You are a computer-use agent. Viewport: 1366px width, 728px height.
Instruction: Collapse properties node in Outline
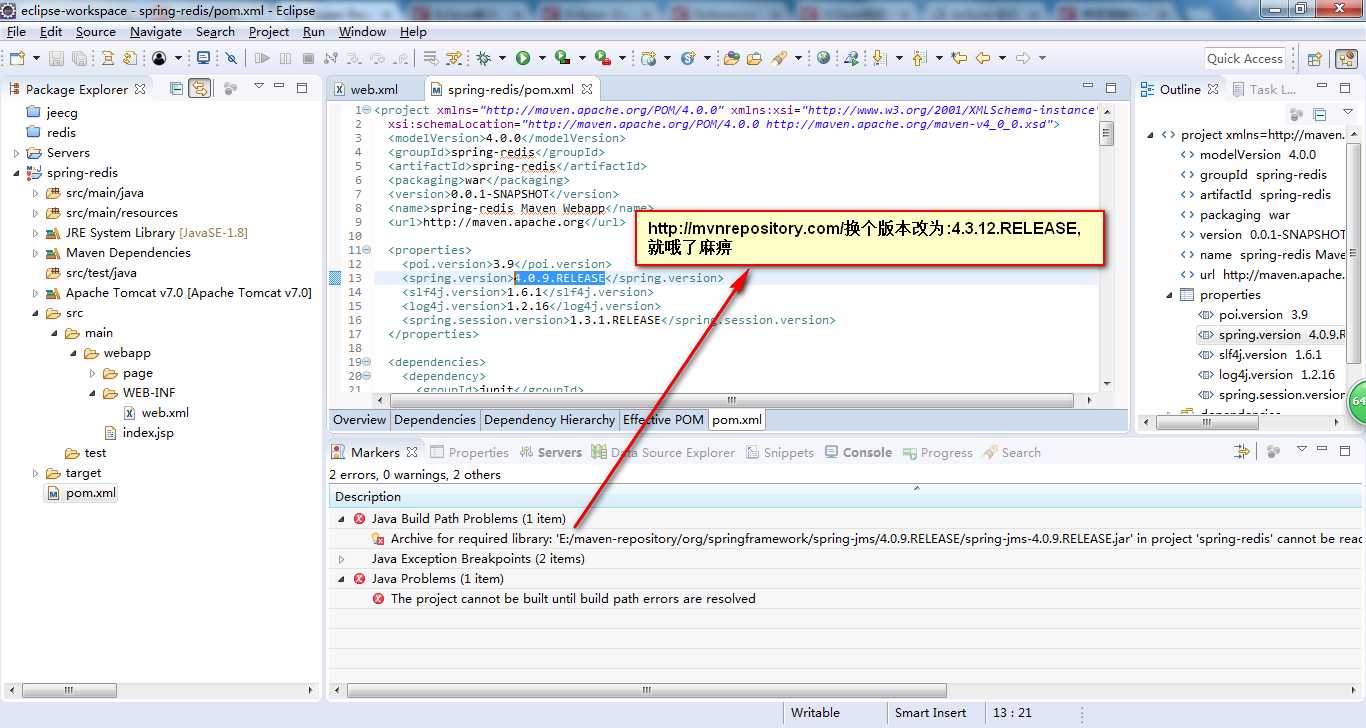(x=1169, y=295)
